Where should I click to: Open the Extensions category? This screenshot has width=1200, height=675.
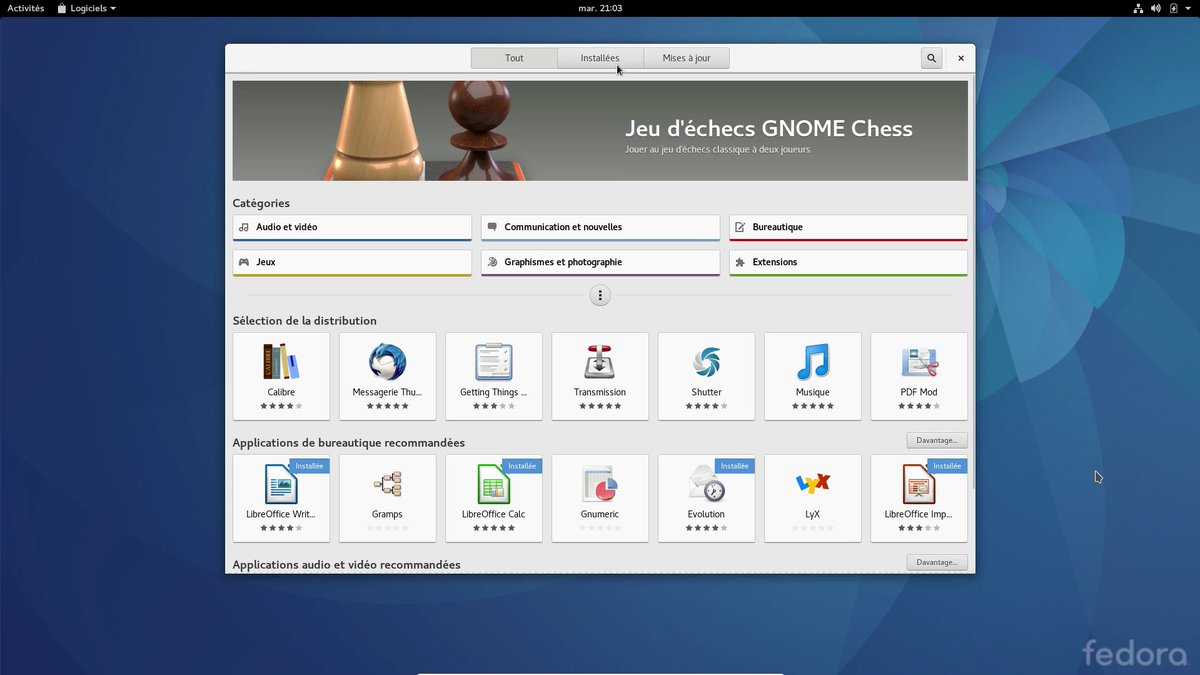tap(848, 263)
